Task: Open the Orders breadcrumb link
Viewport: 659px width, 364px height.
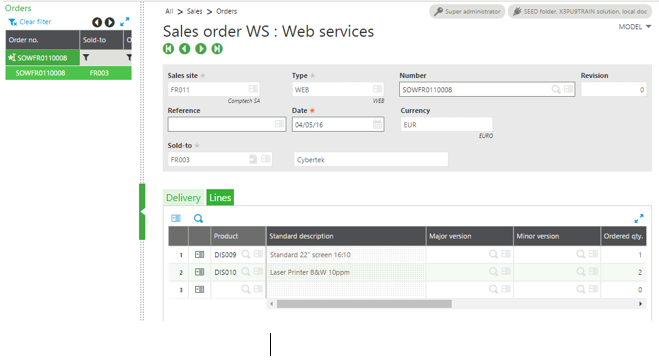Action: click(227, 11)
